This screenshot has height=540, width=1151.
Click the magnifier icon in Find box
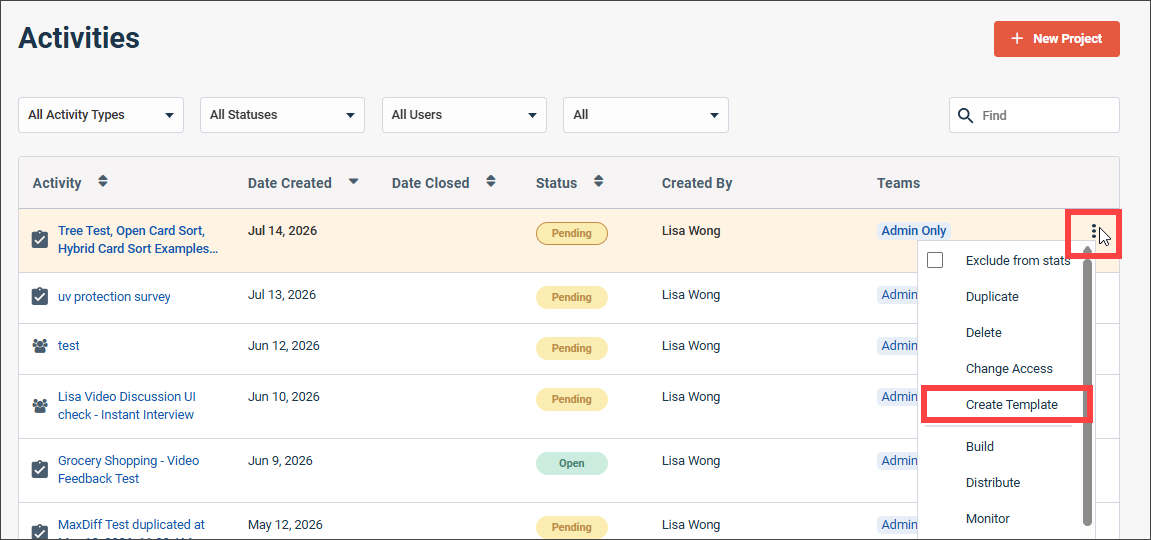[967, 115]
